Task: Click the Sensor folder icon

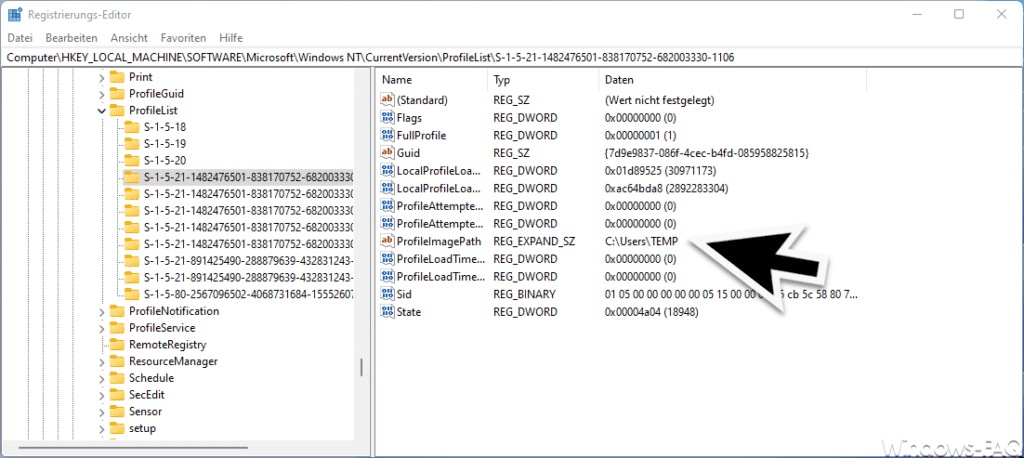Action: coord(117,412)
